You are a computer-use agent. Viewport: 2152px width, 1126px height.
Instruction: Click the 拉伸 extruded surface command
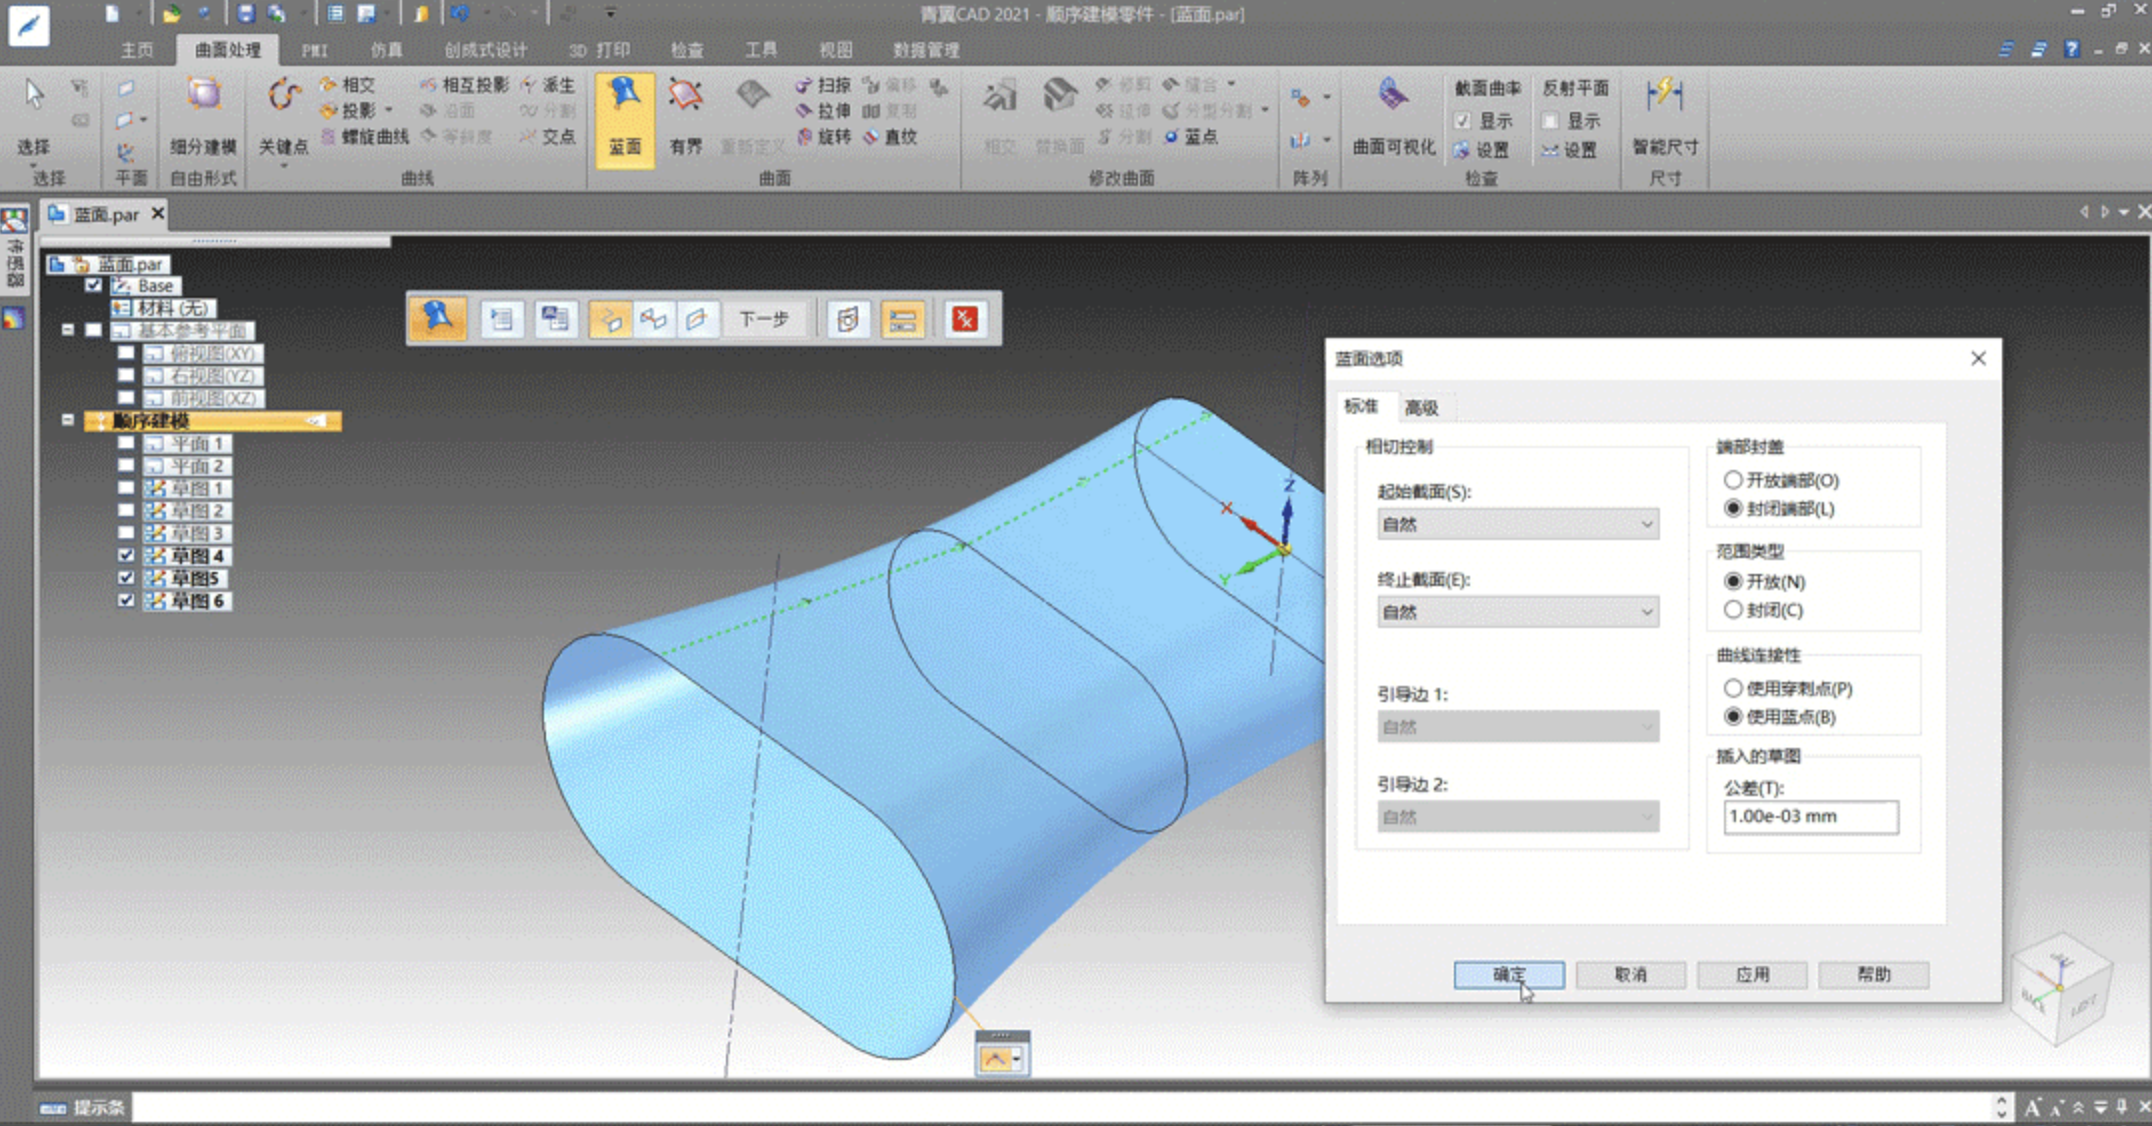pos(823,111)
